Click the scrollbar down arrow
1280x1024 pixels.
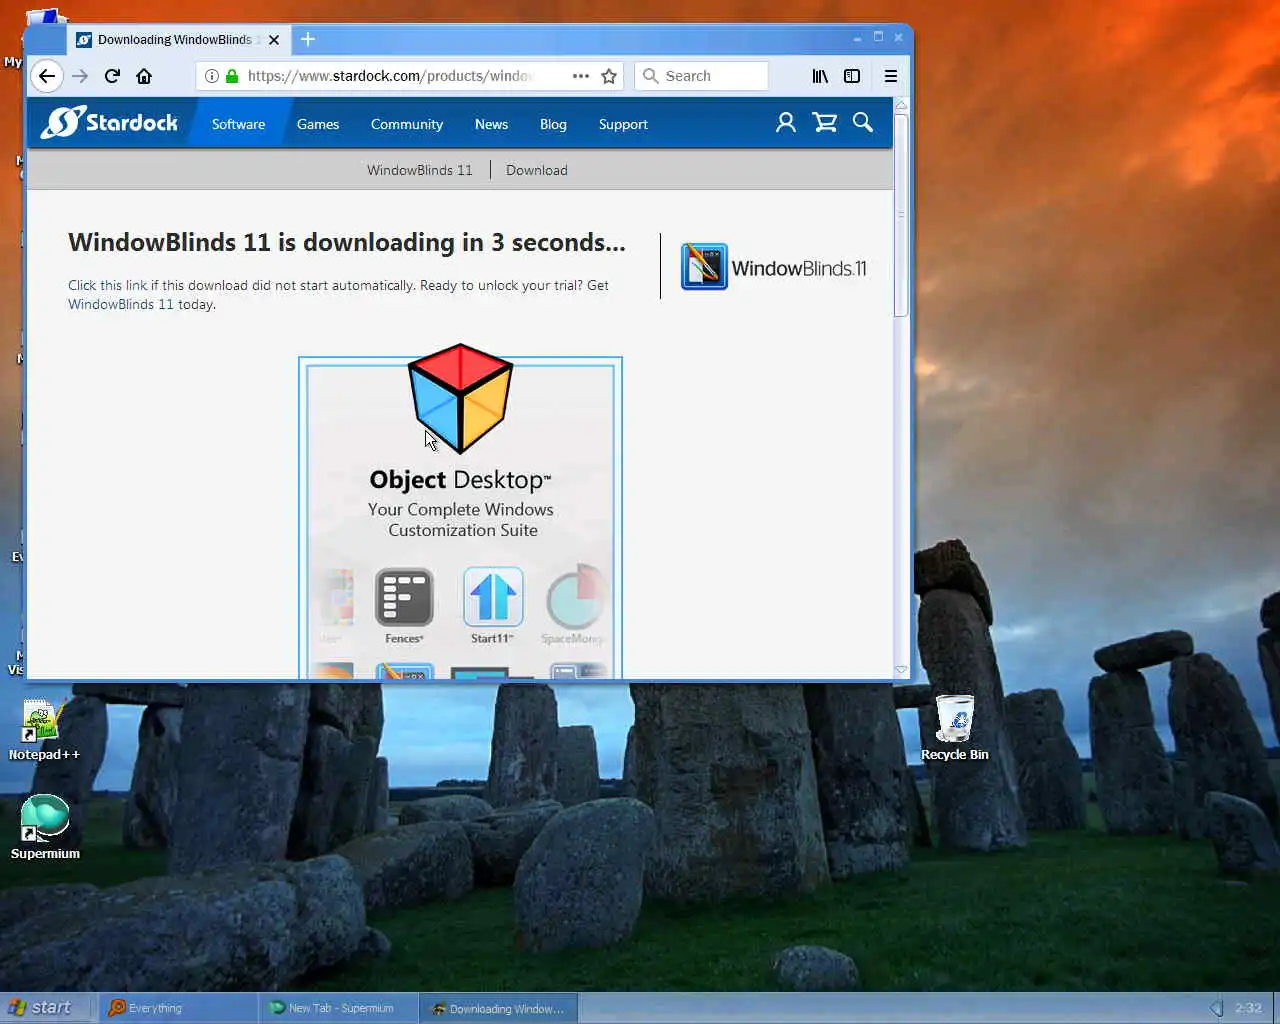[x=901, y=669]
